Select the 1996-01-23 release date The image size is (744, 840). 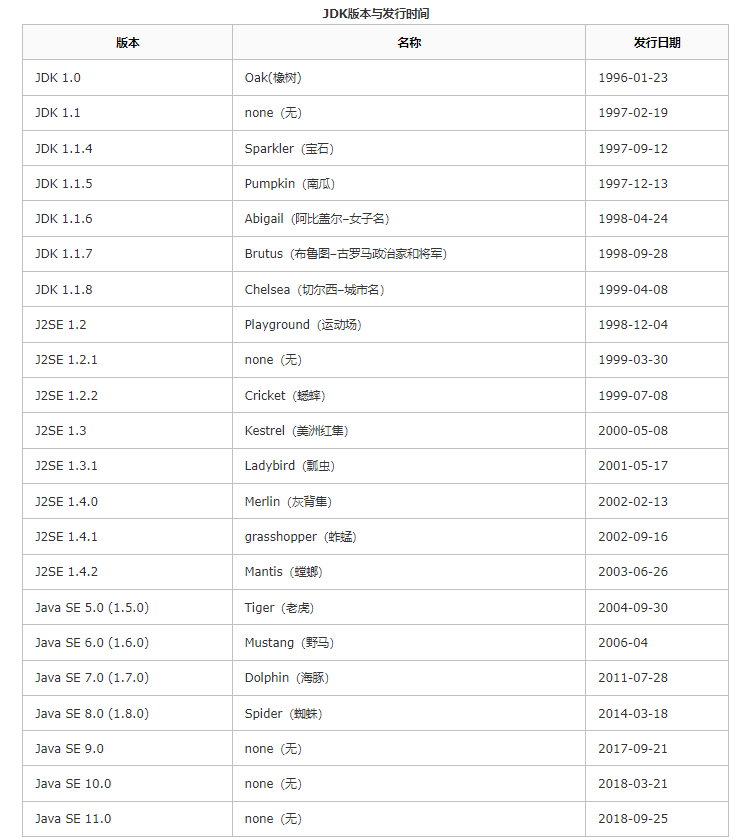[x=633, y=78]
